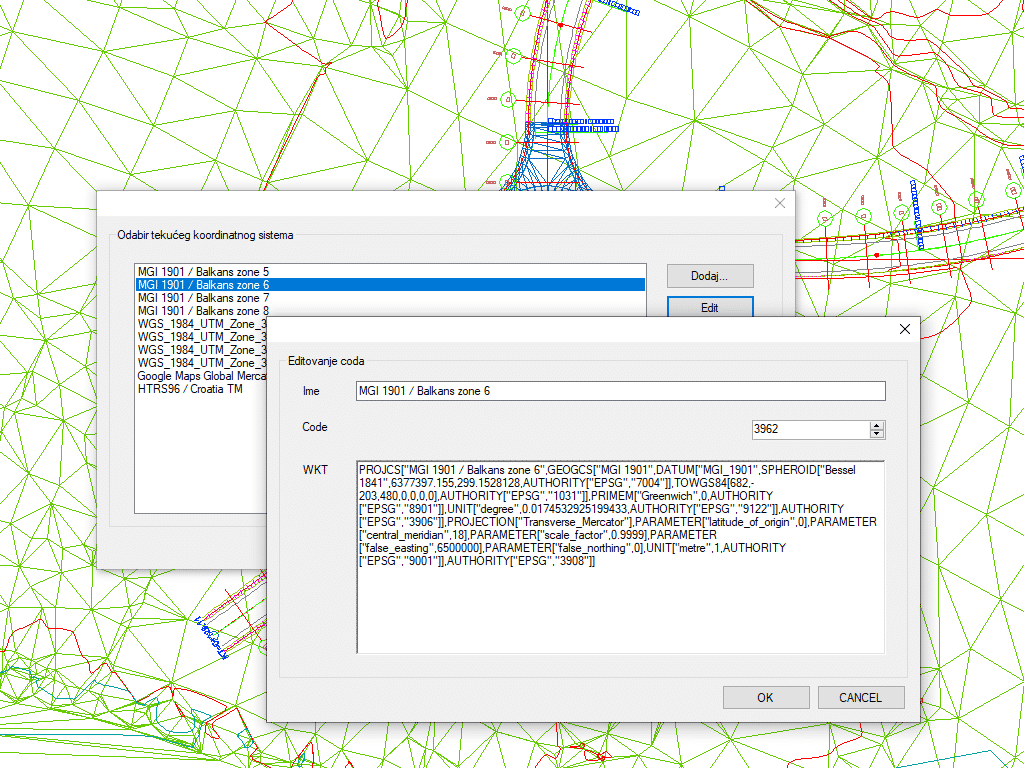
Task: Click empty area below the coordinate list entries
Action: [200, 460]
